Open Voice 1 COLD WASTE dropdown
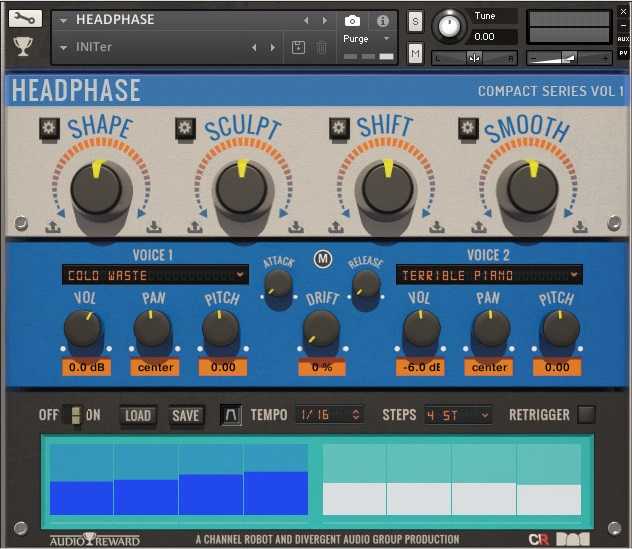This screenshot has width=632, height=549. (x=154, y=275)
